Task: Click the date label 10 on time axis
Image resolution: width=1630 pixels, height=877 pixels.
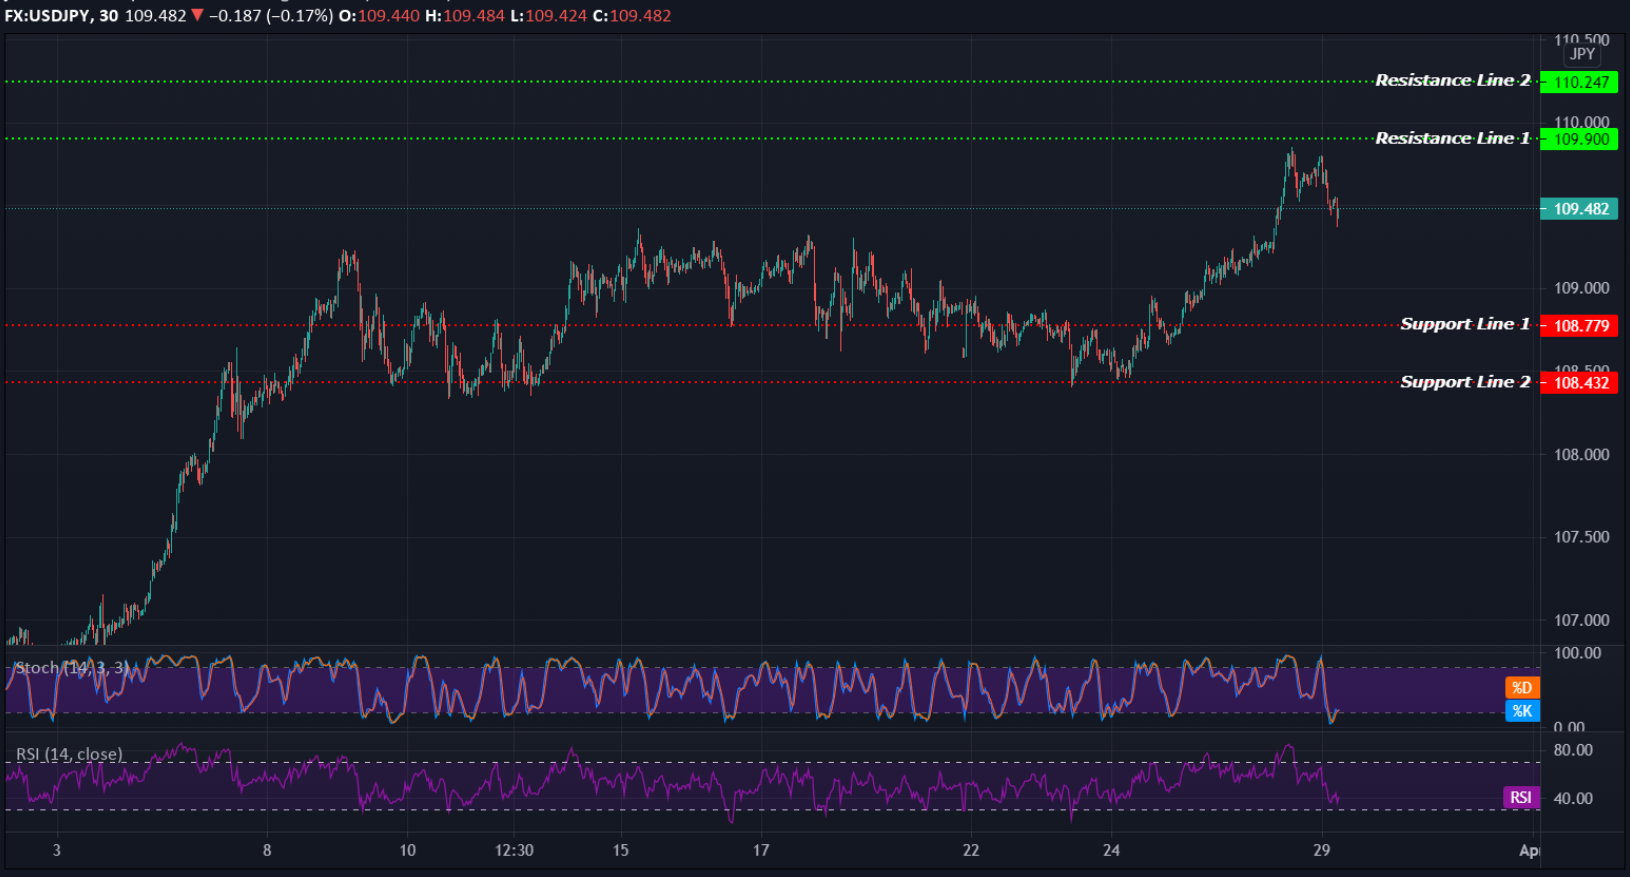Action: pos(408,850)
